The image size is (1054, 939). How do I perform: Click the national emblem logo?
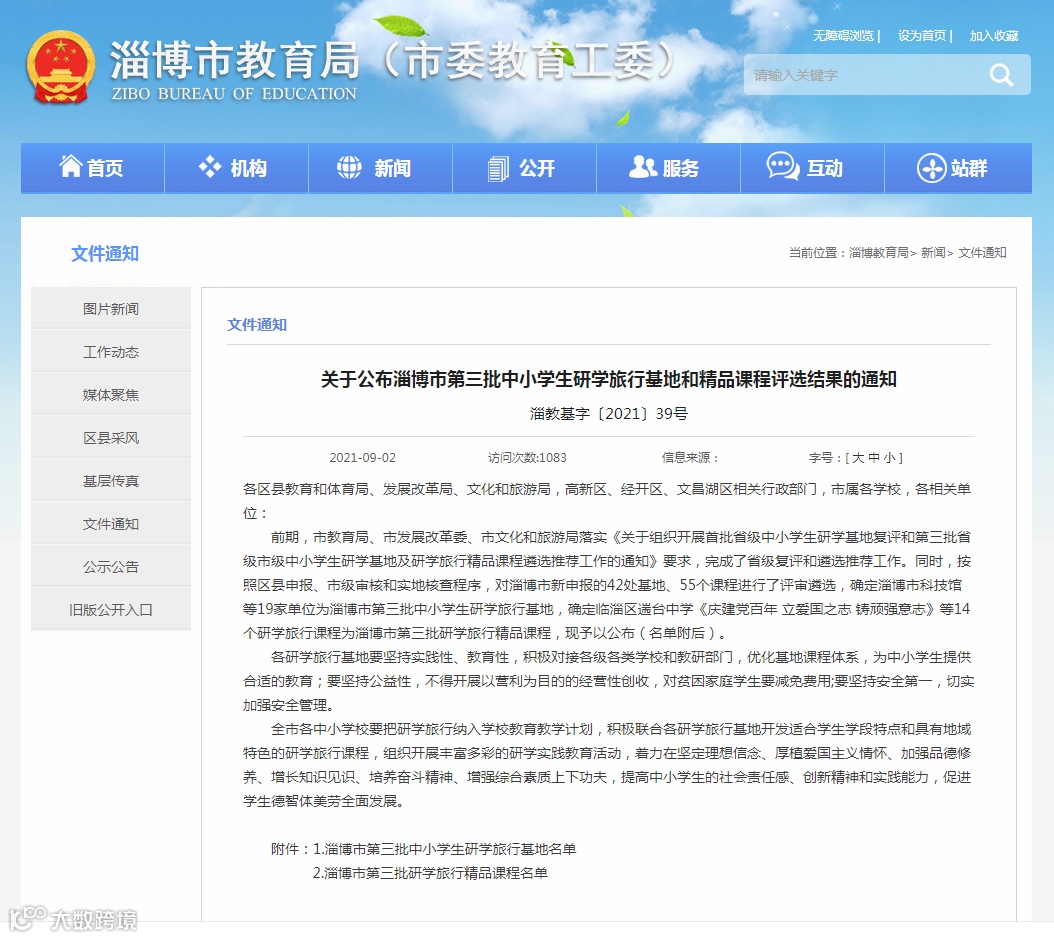click(x=60, y=67)
